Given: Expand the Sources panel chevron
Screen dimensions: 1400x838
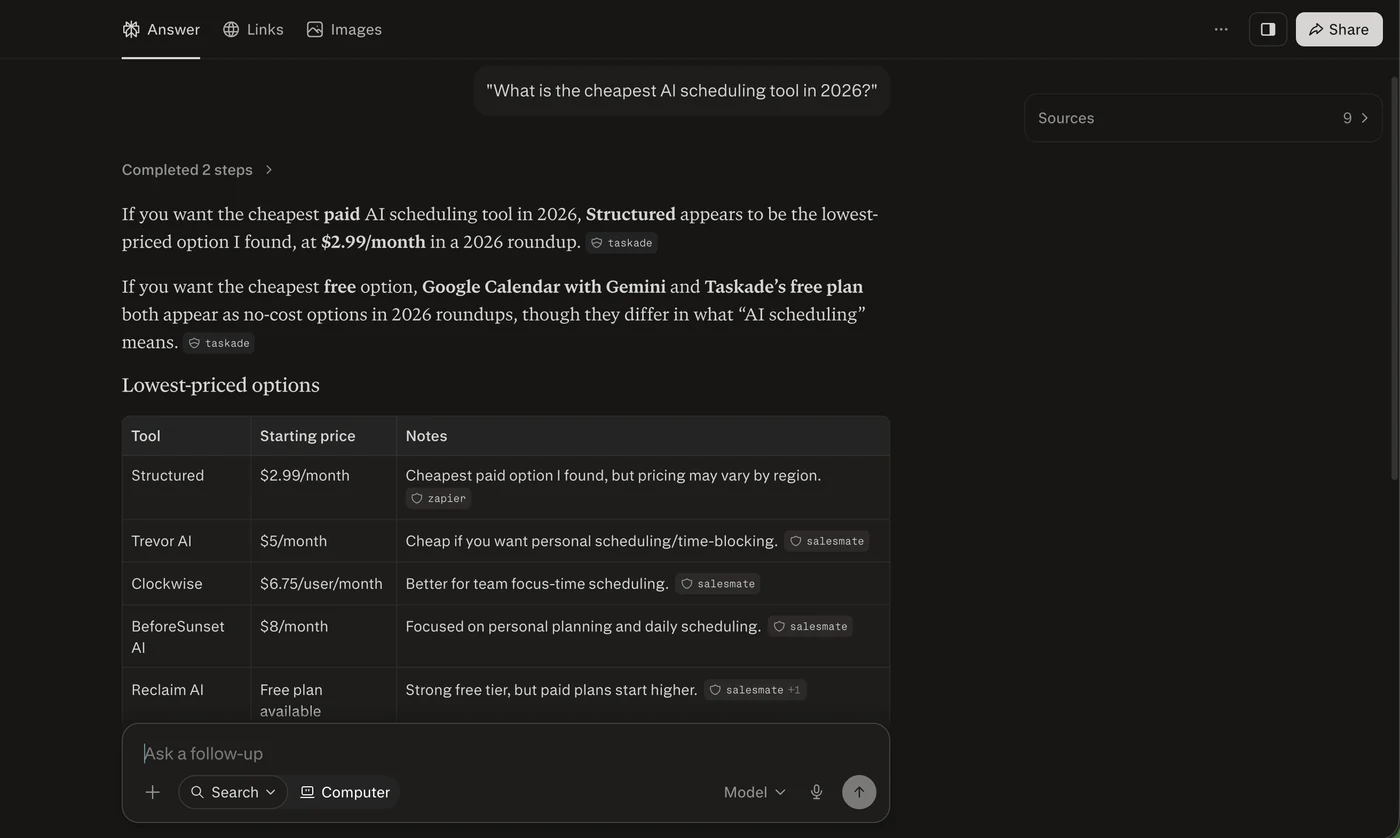Looking at the screenshot, I should (x=1365, y=118).
